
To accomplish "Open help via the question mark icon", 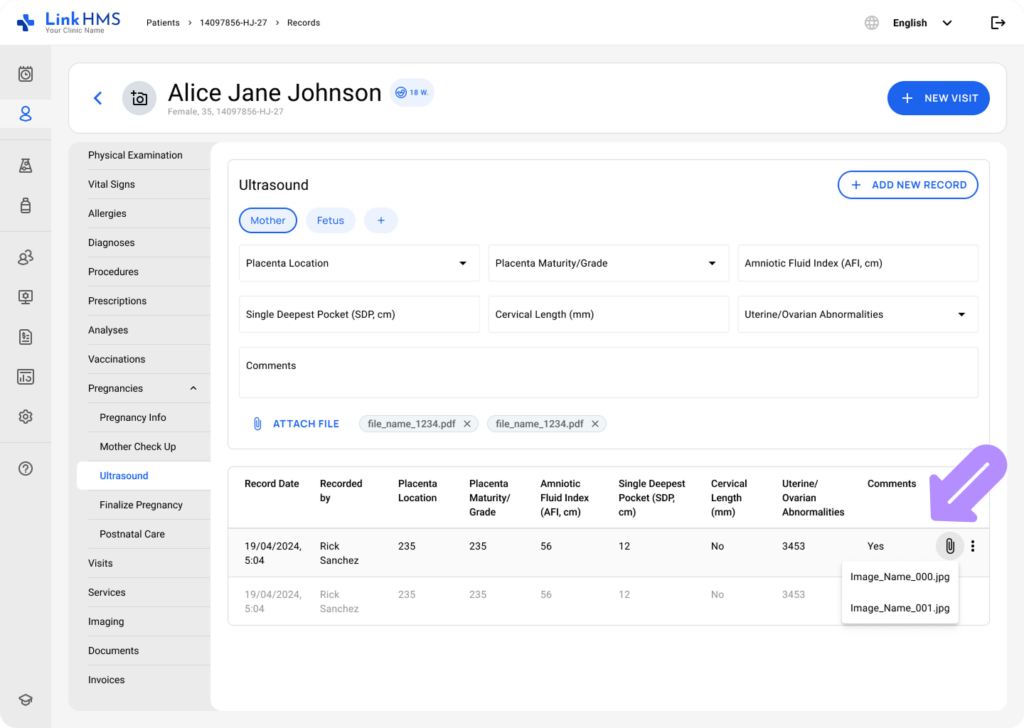I will click(25, 468).
